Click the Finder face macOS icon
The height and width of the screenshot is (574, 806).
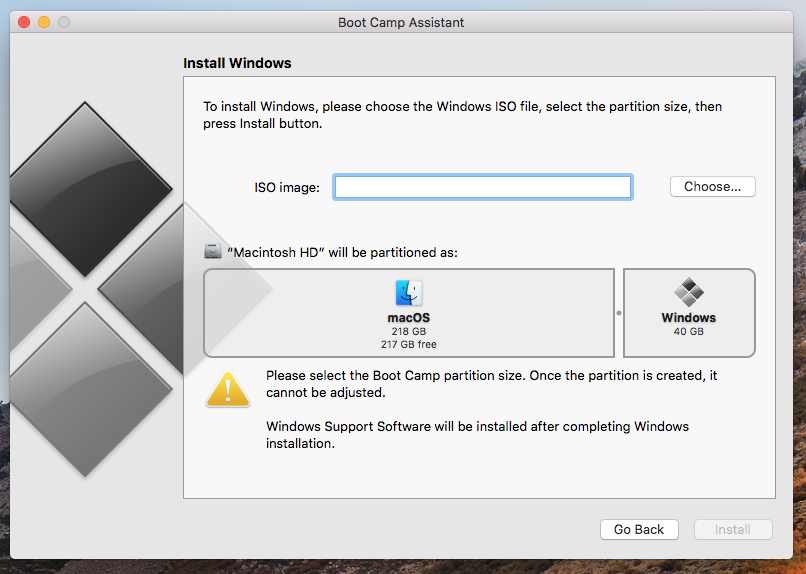409,293
